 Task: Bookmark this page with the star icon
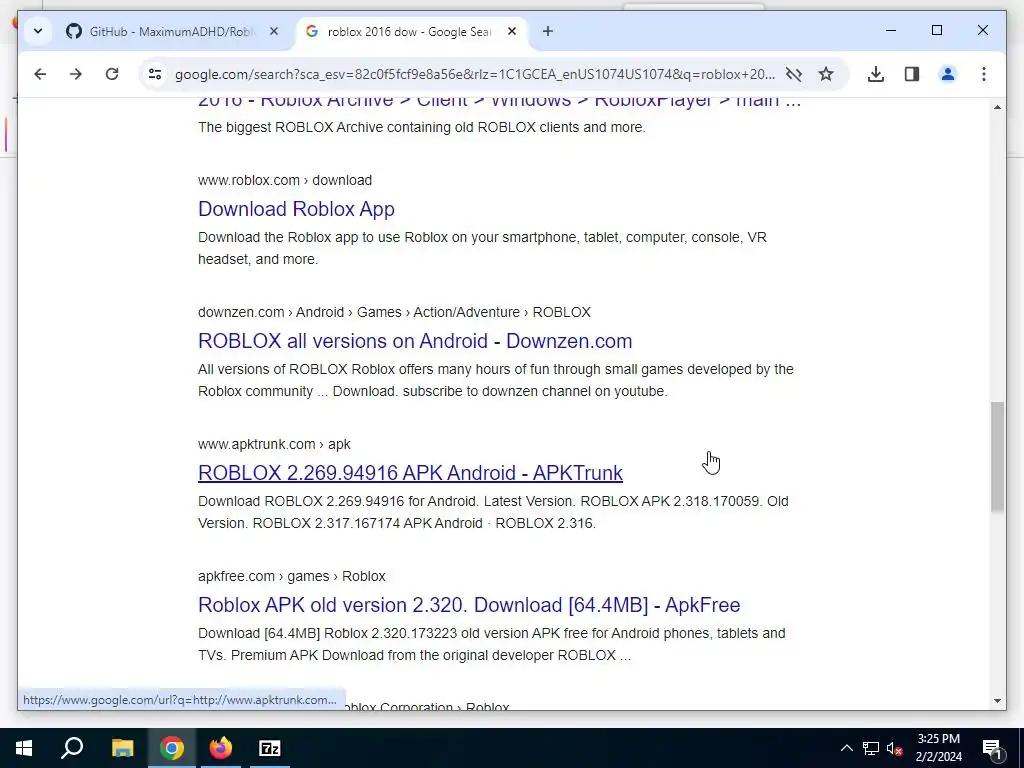826,74
